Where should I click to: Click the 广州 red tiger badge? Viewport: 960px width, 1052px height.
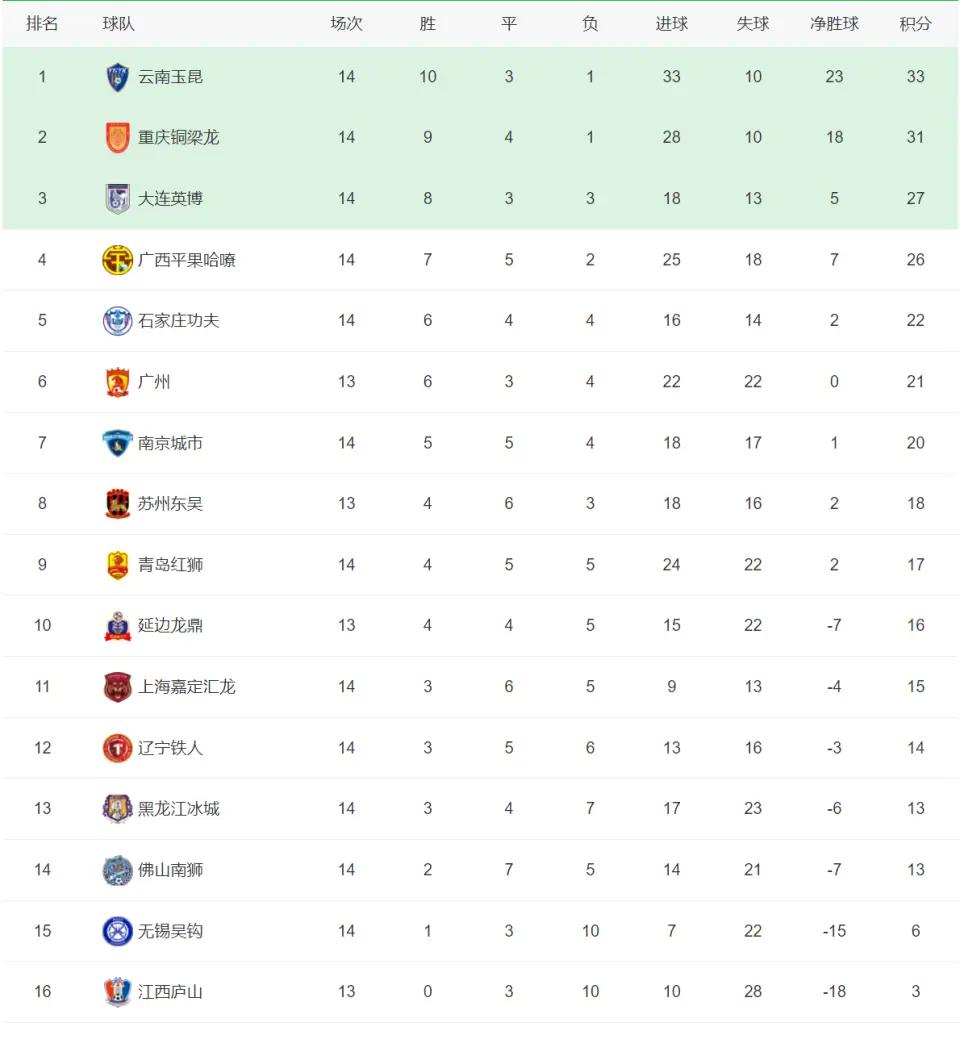coord(117,382)
